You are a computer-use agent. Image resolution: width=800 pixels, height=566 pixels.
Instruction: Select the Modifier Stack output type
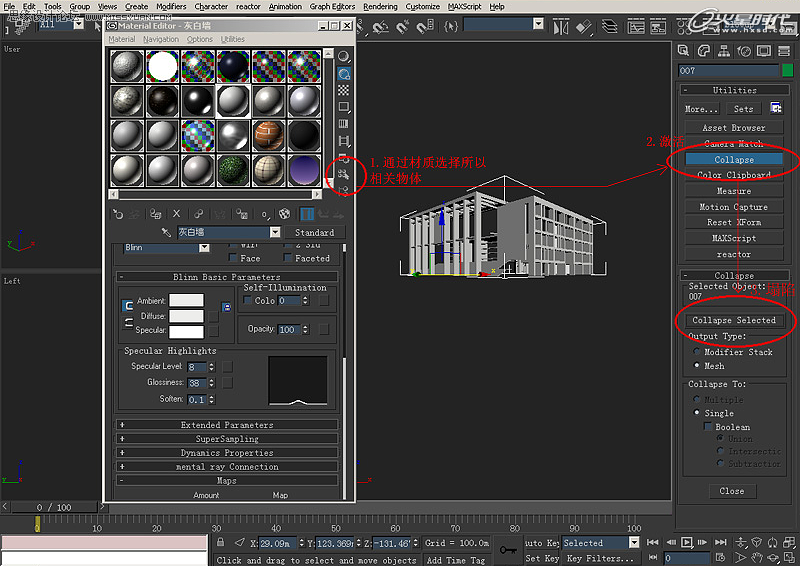click(696, 352)
